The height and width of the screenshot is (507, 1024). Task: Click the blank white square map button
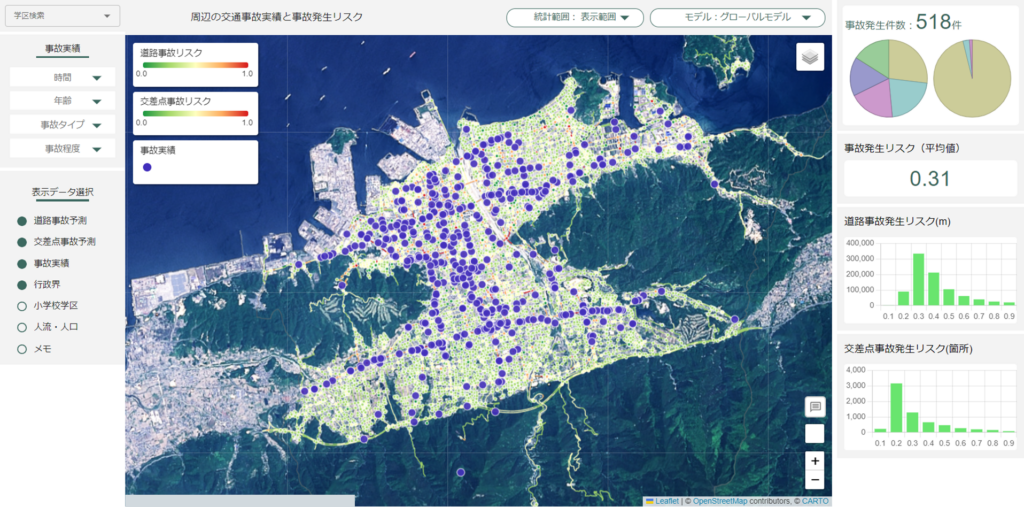coord(814,434)
